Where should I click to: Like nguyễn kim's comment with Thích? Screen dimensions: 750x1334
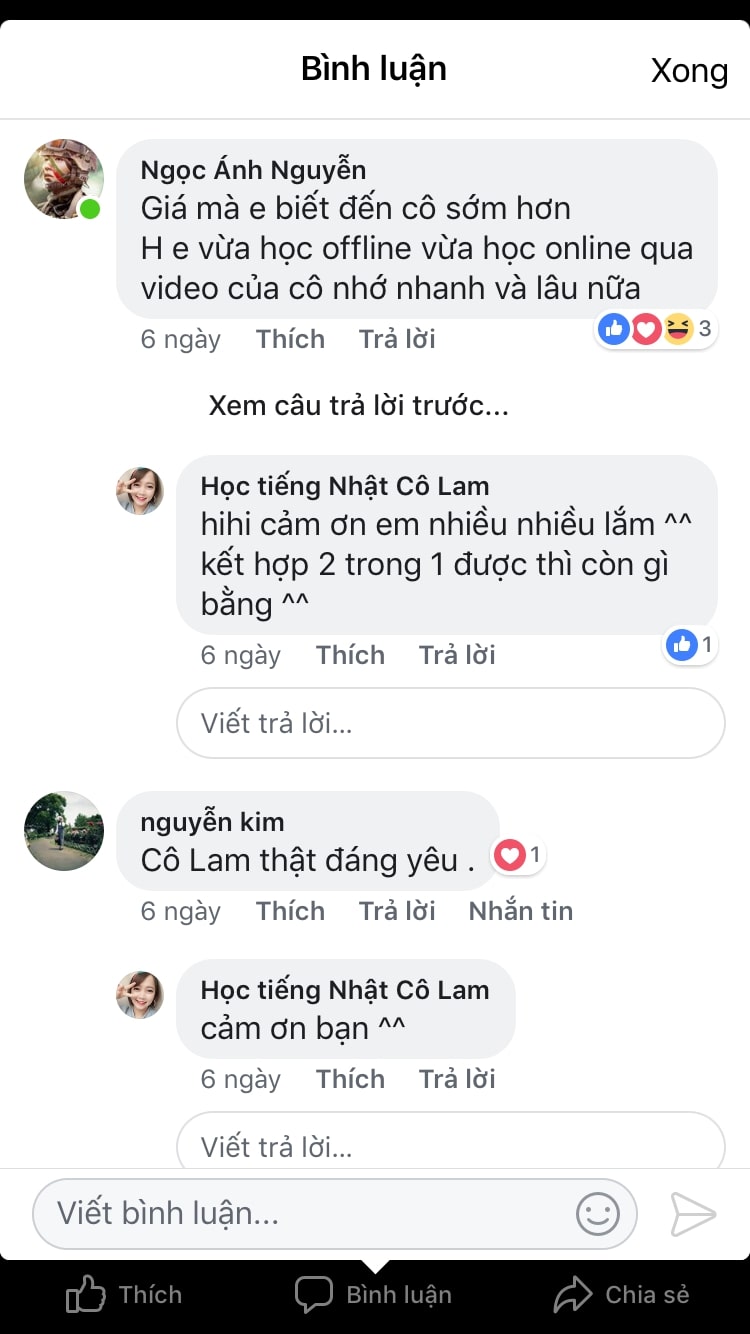(290, 911)
